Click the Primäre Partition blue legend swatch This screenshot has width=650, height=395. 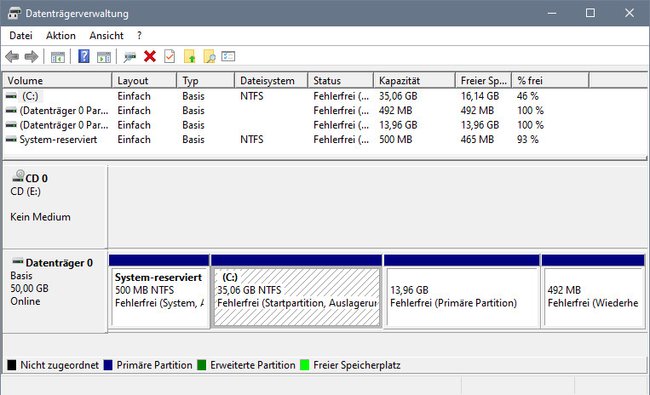pyautogui.click(x=108, y=365)
